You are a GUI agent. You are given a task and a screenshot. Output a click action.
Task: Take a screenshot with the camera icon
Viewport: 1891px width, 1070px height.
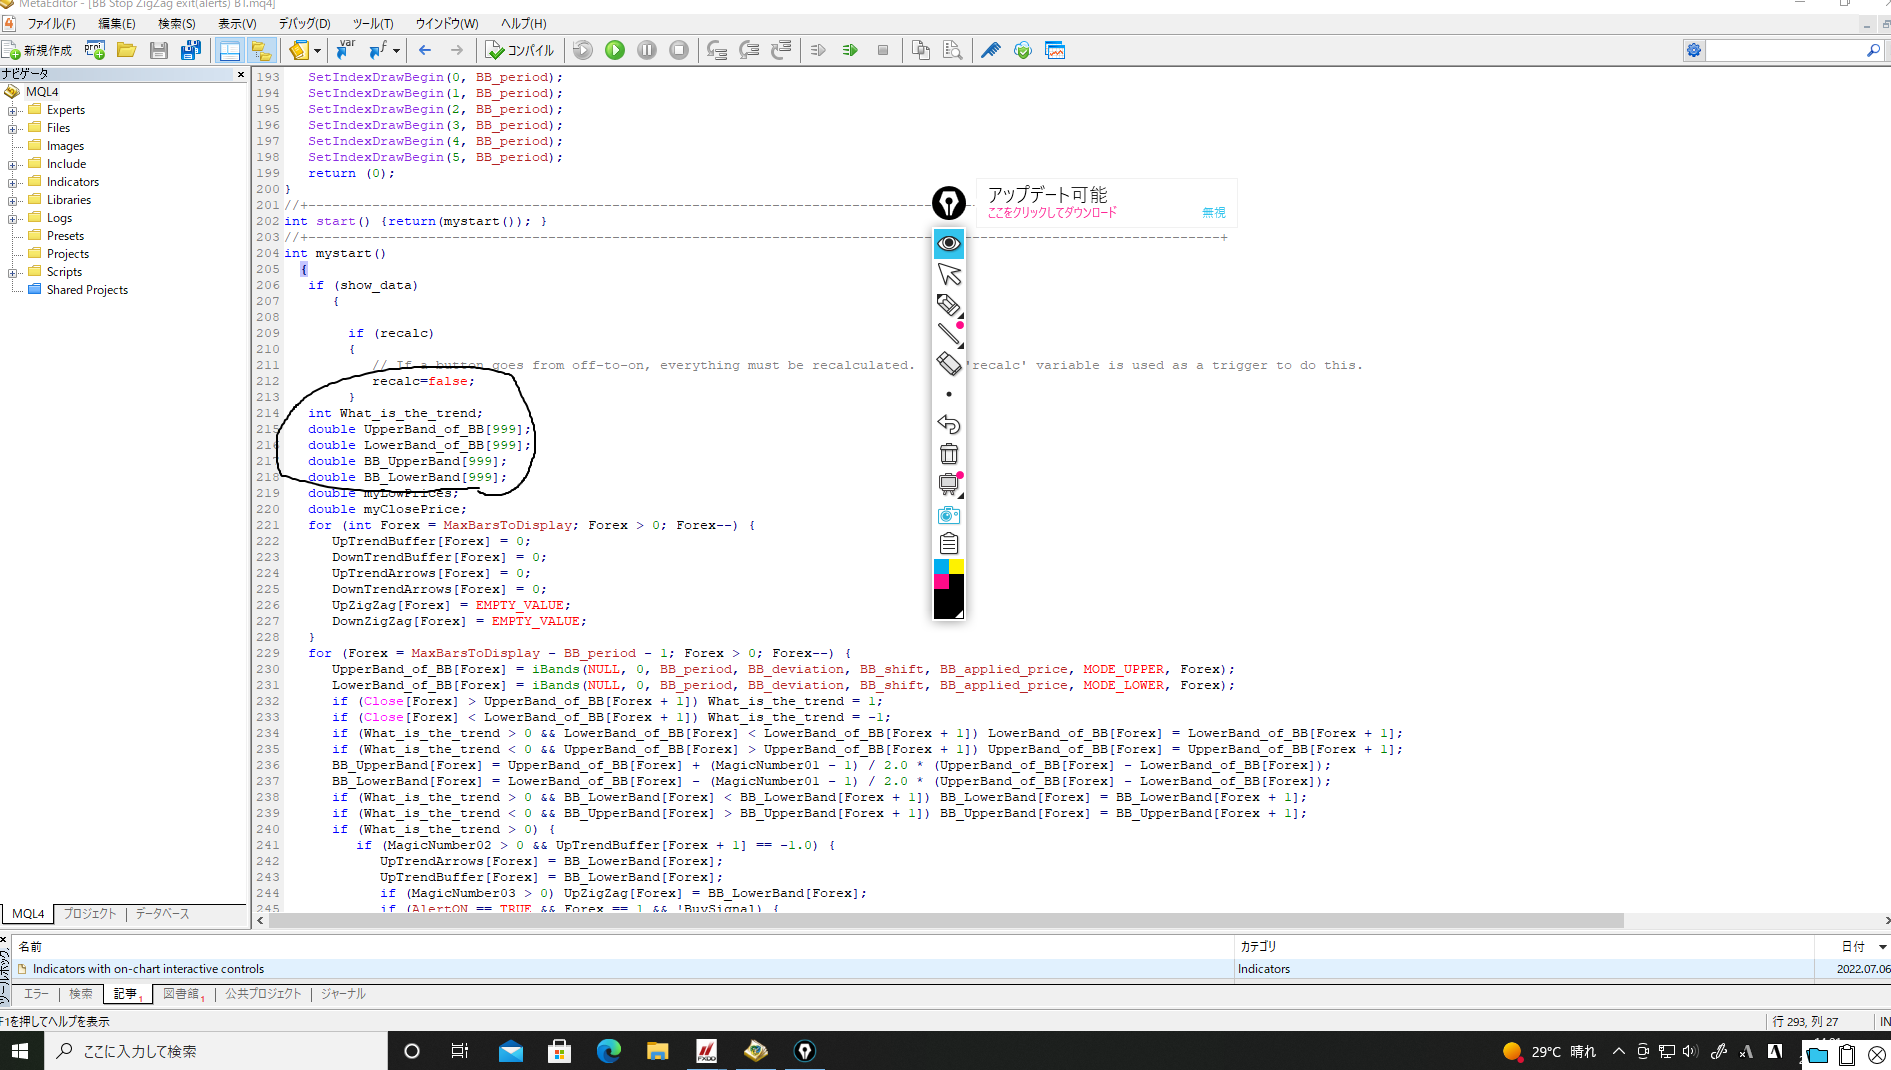tap(949, 515)
